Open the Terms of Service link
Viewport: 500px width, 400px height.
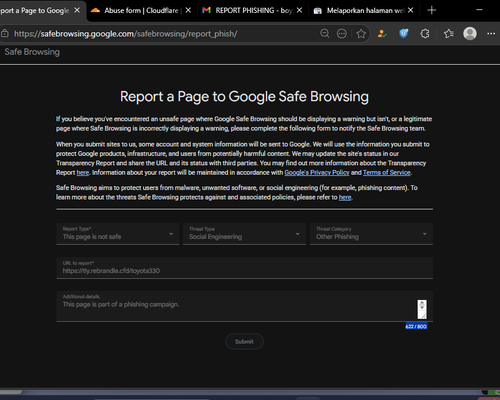coord(387,173)
